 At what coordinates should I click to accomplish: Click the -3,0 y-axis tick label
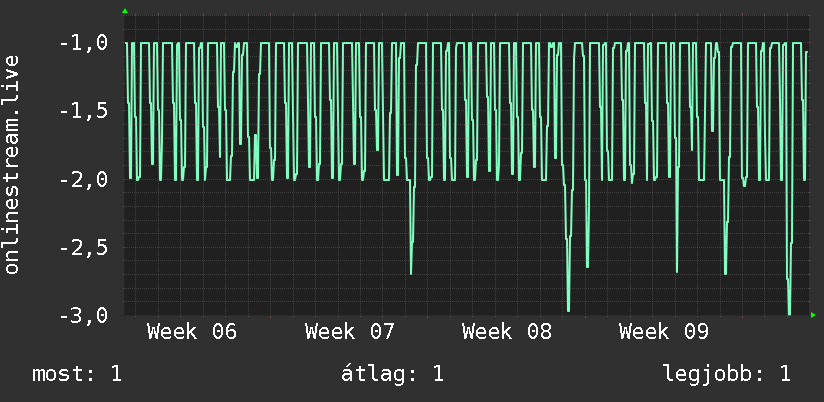[84, 315]
